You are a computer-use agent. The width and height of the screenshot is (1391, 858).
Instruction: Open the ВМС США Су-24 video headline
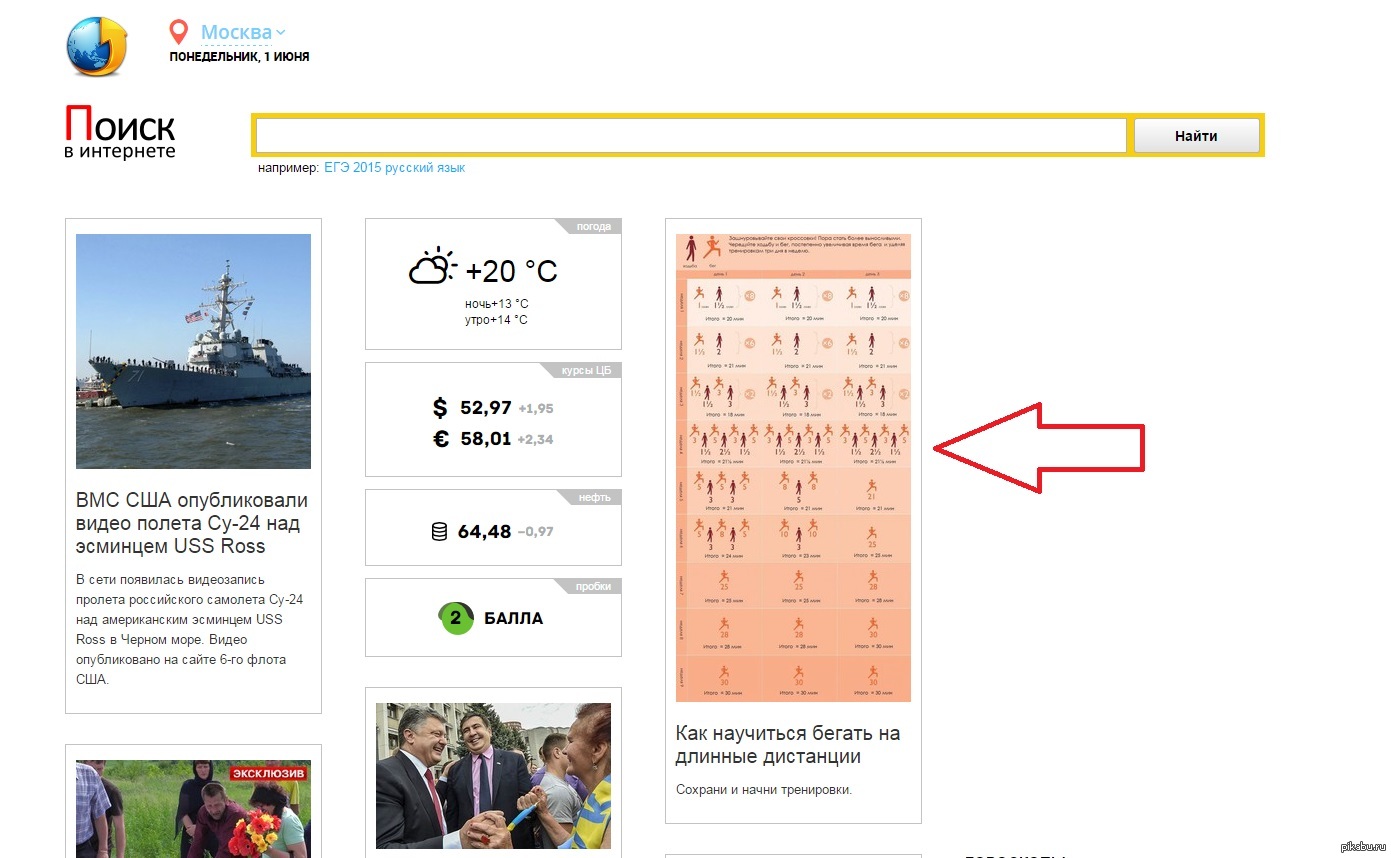(192, 523)
